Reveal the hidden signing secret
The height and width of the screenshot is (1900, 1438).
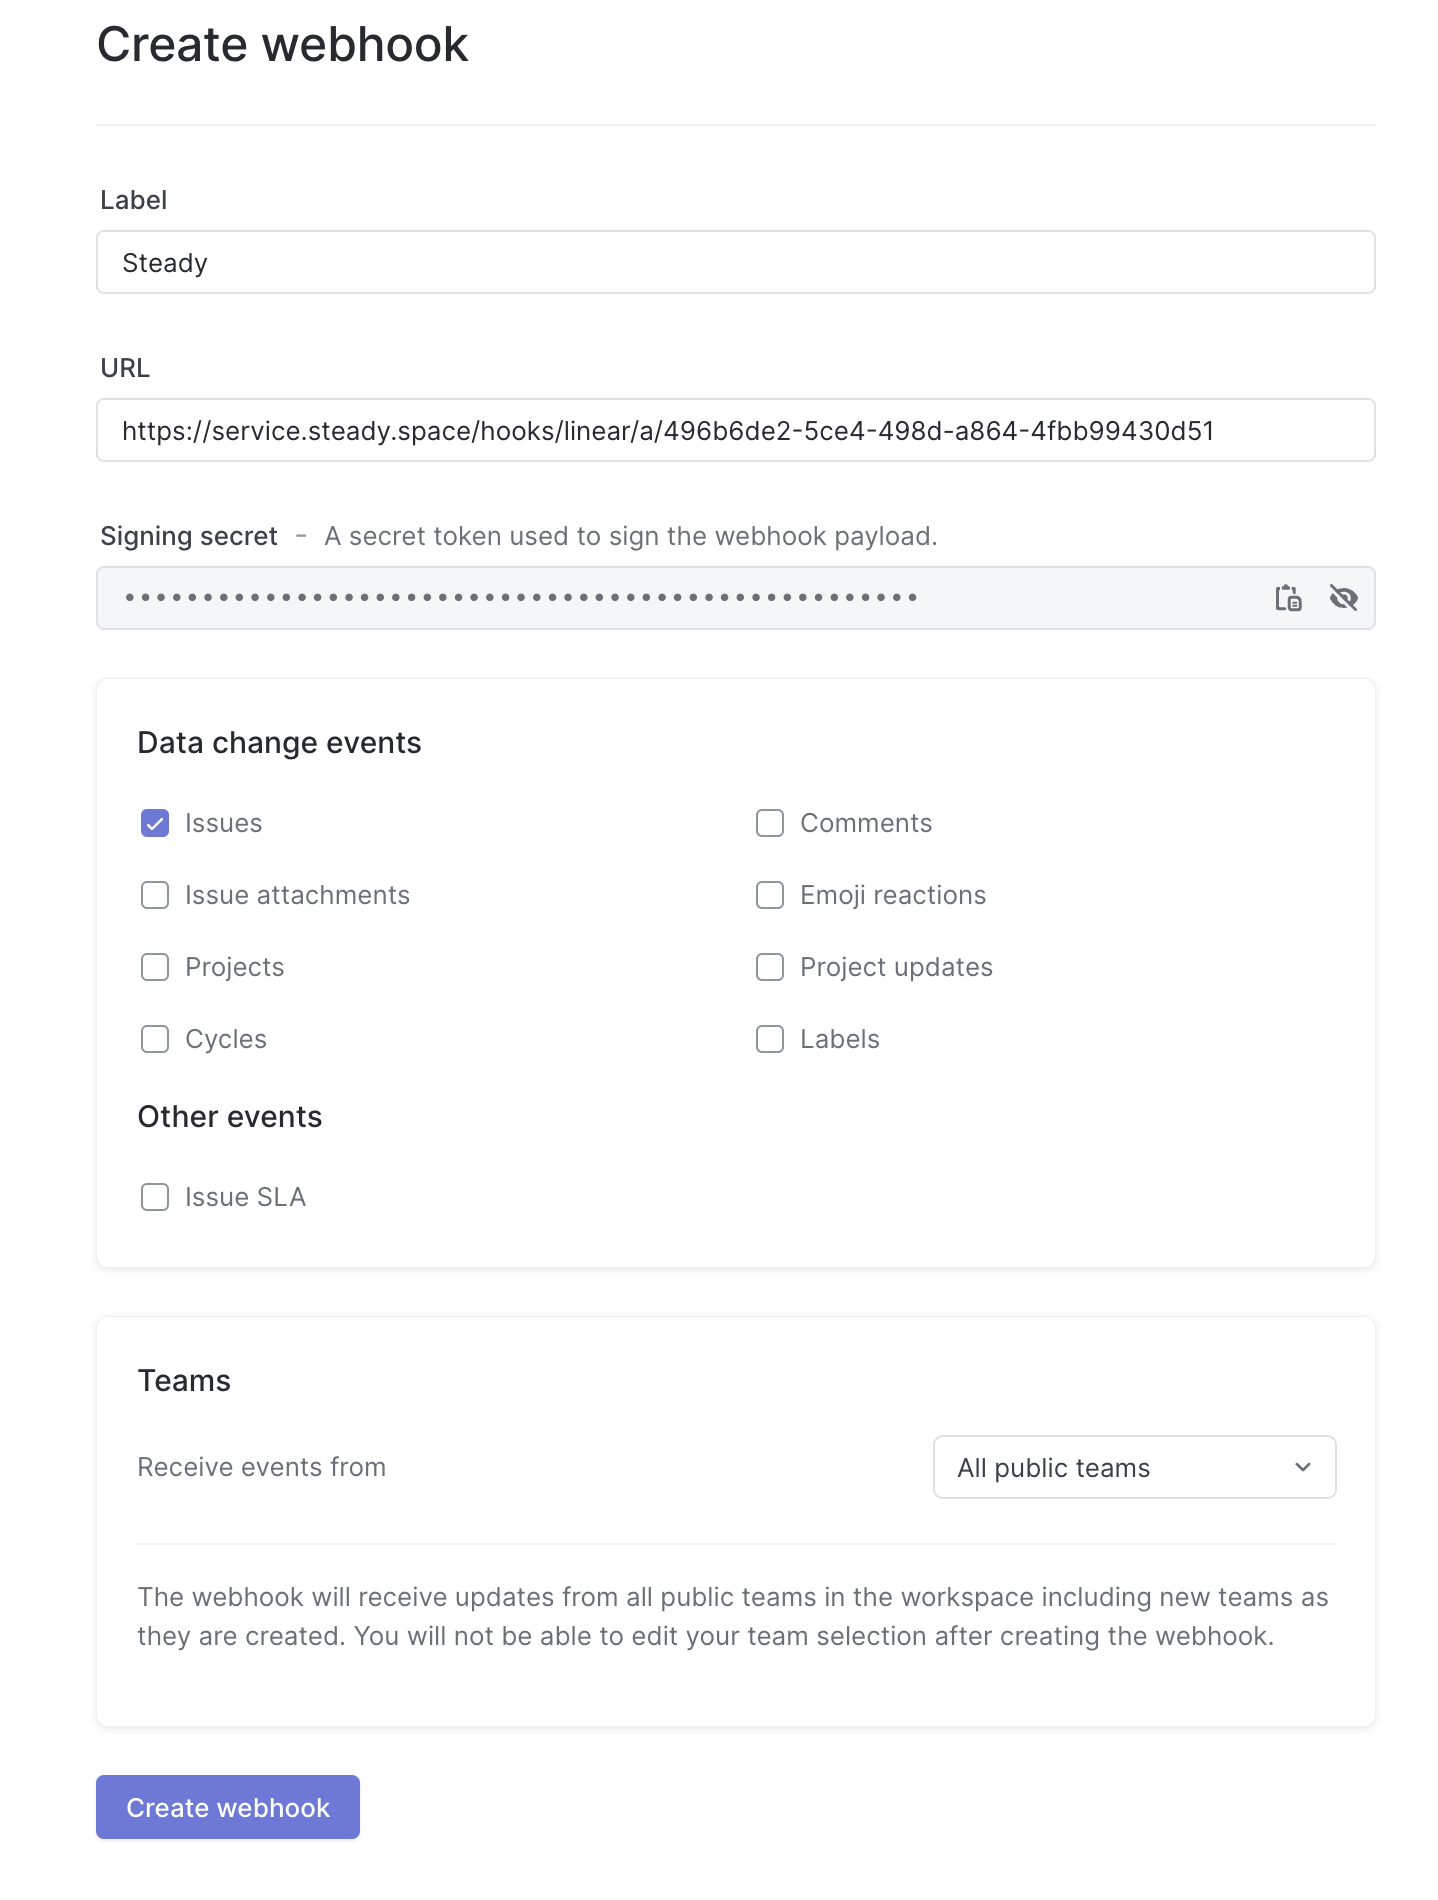(1343, 598)
